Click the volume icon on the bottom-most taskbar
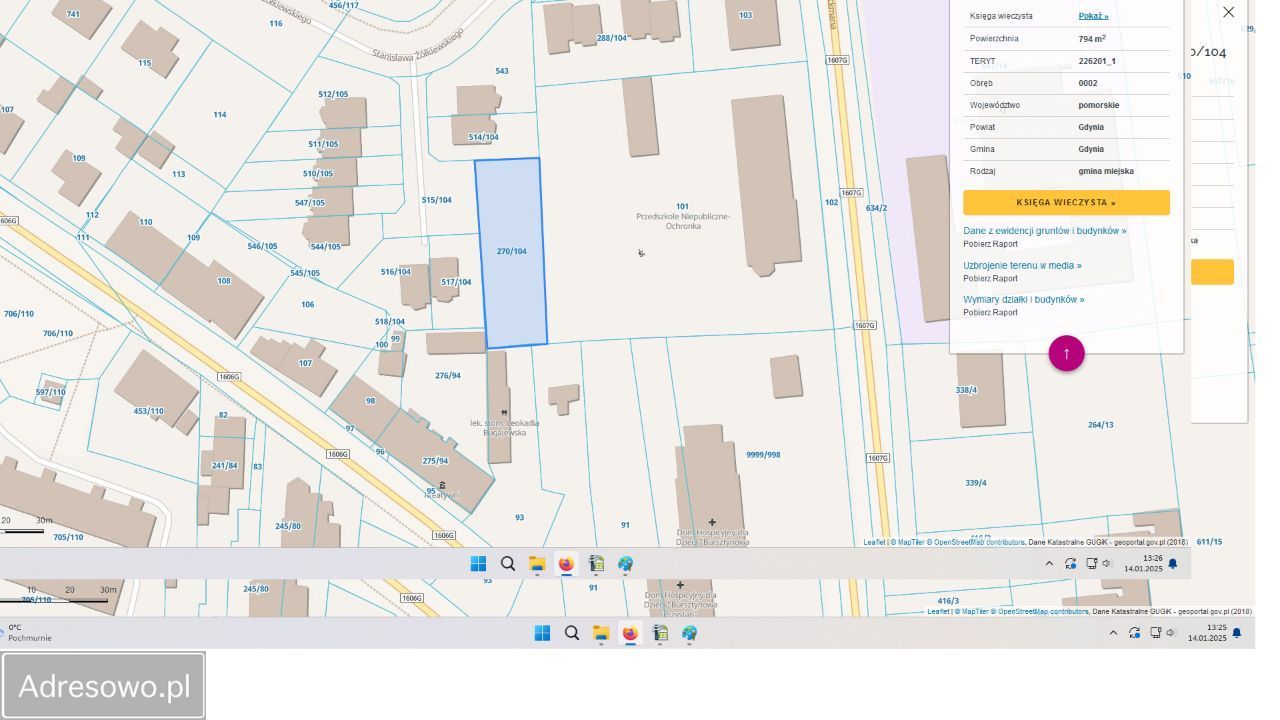Image resolution: width=1280 pixels, height=720 pixels. point(1171,633)
